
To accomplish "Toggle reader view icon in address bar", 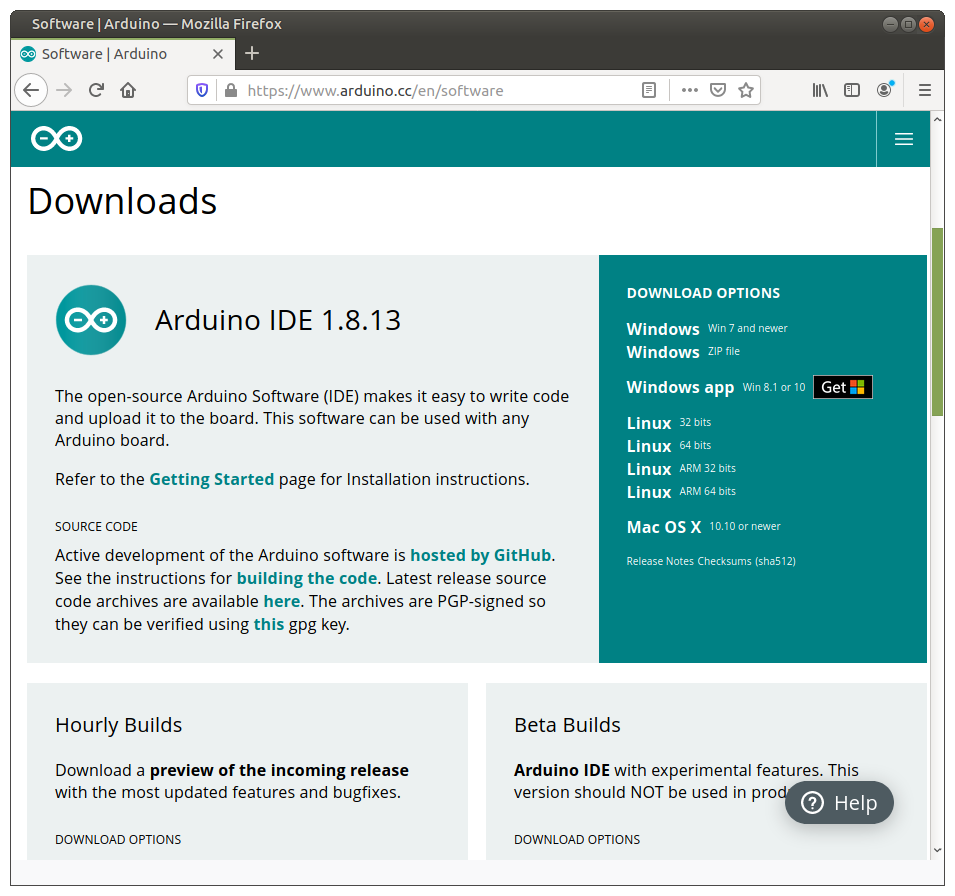I will pyautogui.click(x=649, y=90).
